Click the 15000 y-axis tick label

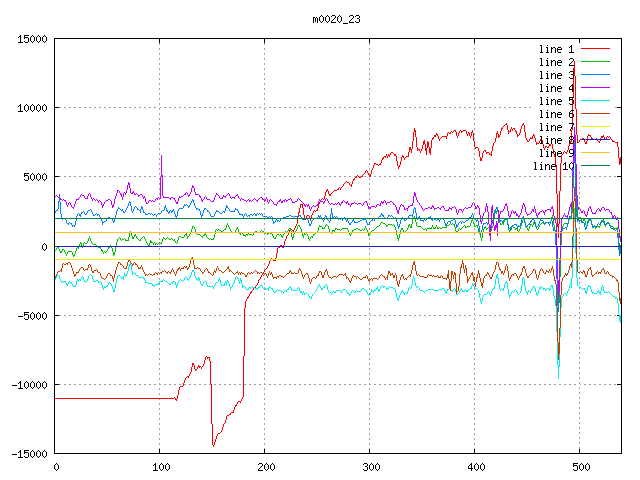[x=32, y=39]
